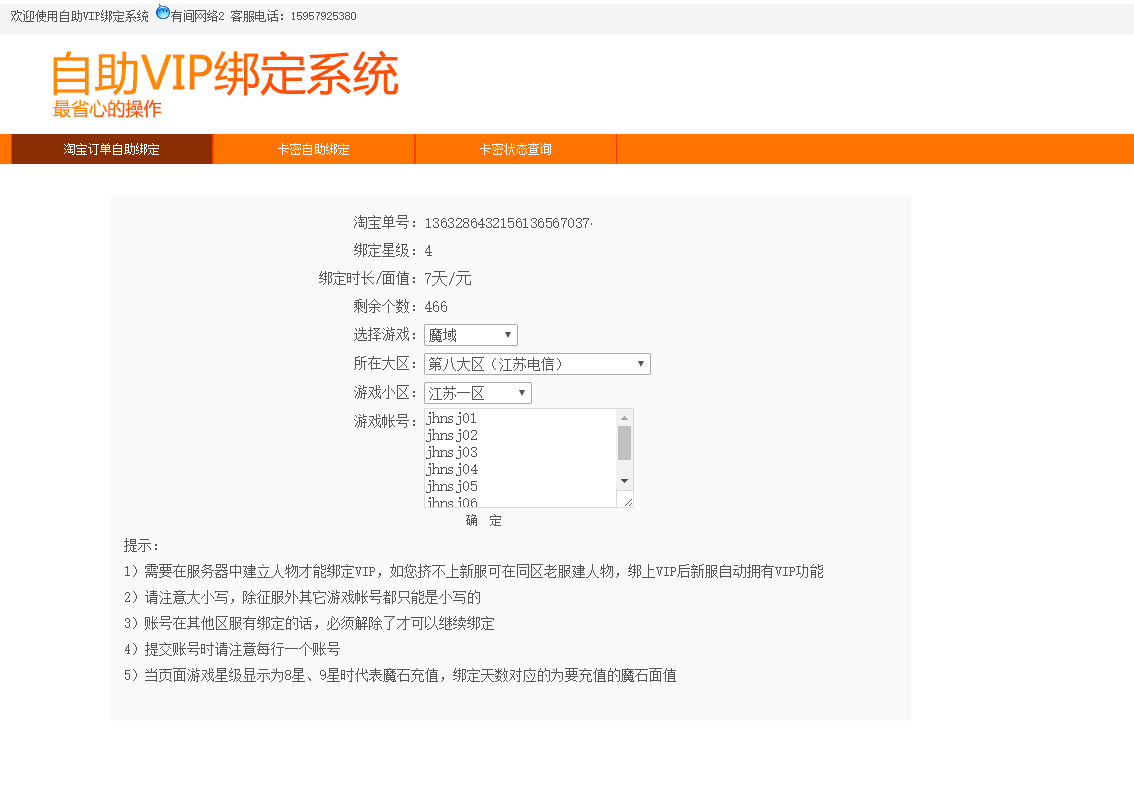Open the 卡密状态查询 tab
The image size is (1134, 787).
pyautogui.click(x=515, y=148)
